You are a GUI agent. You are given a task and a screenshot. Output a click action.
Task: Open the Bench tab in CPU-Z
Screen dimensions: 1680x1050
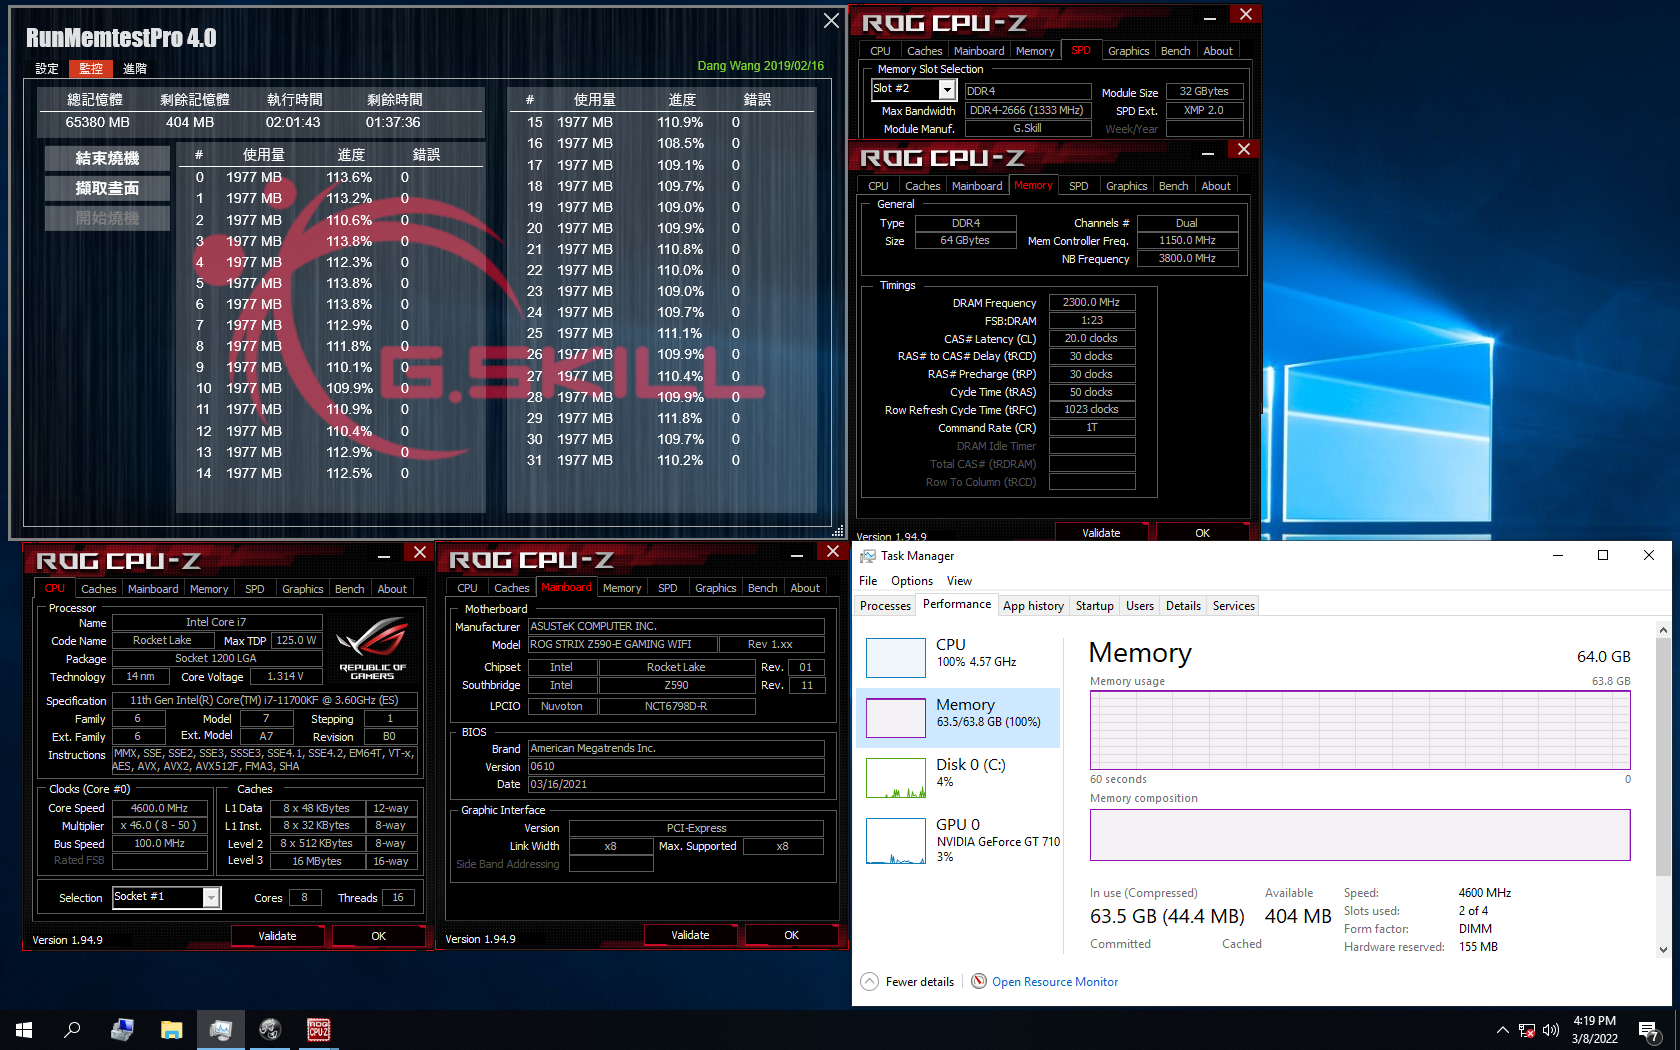coord(349,588)
